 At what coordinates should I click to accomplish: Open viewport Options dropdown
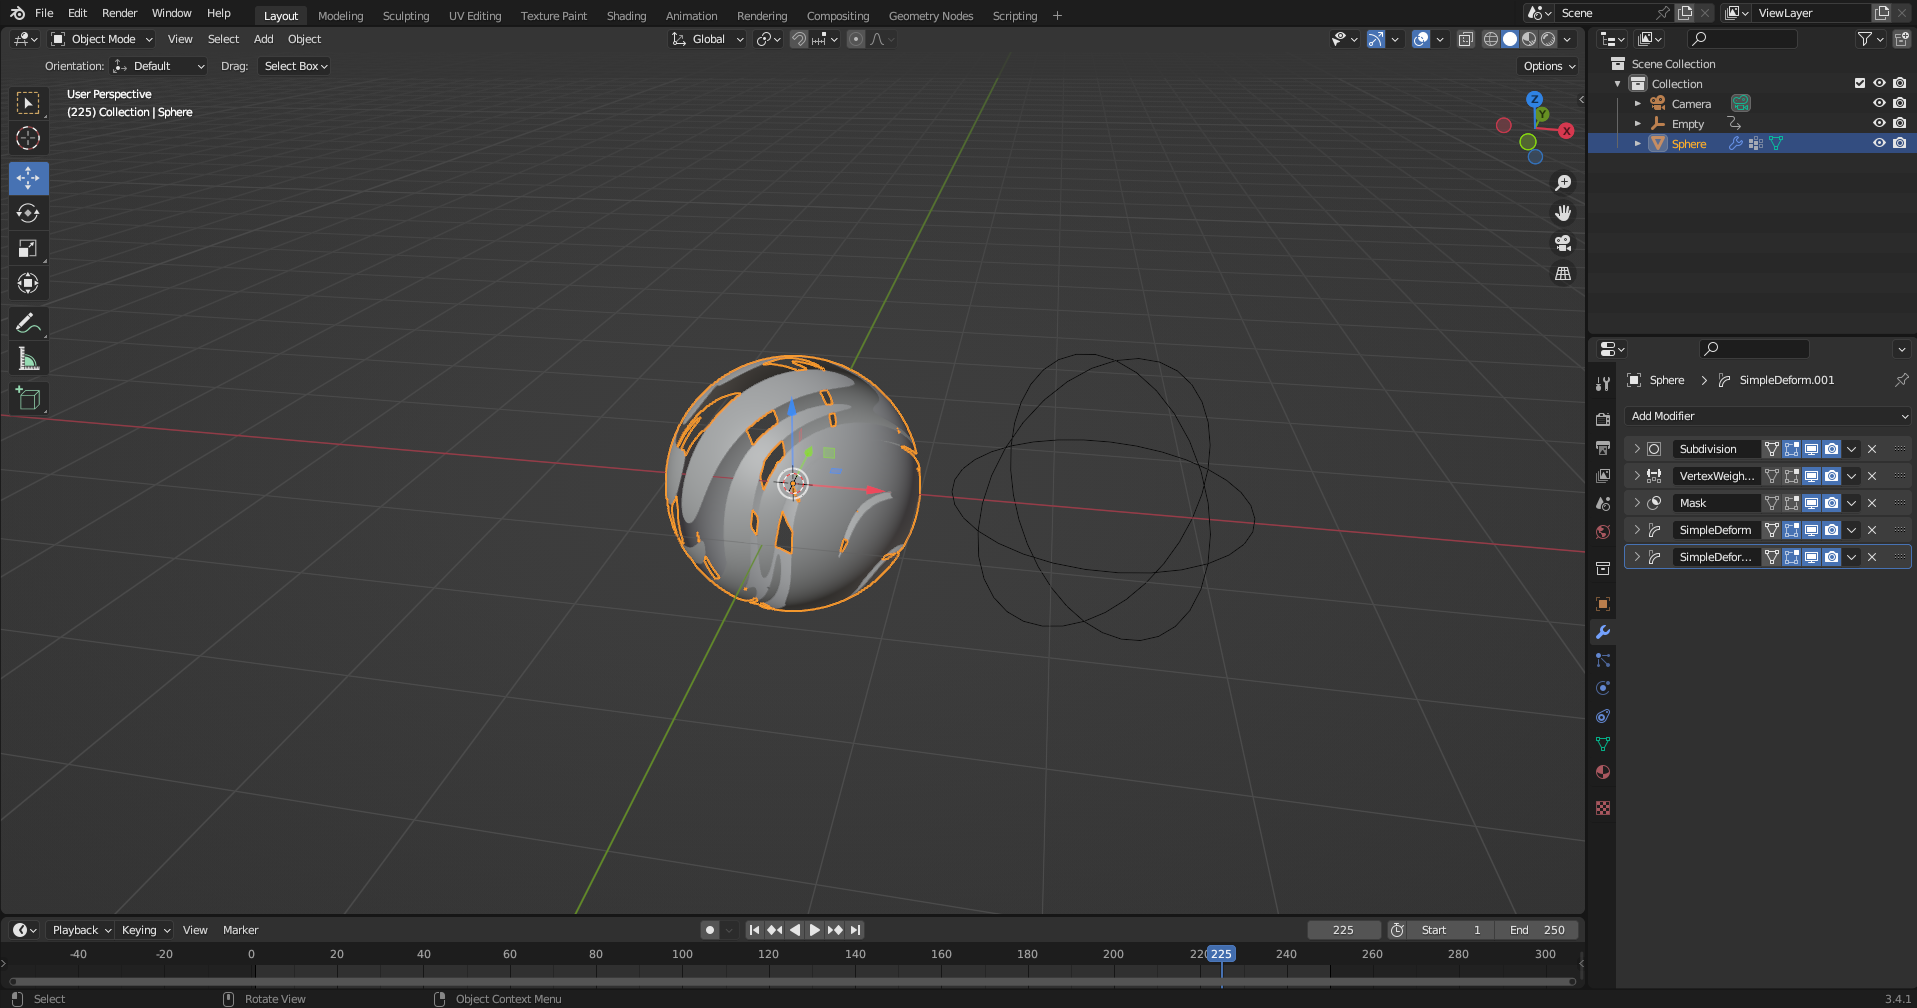tap(1548, 66)
